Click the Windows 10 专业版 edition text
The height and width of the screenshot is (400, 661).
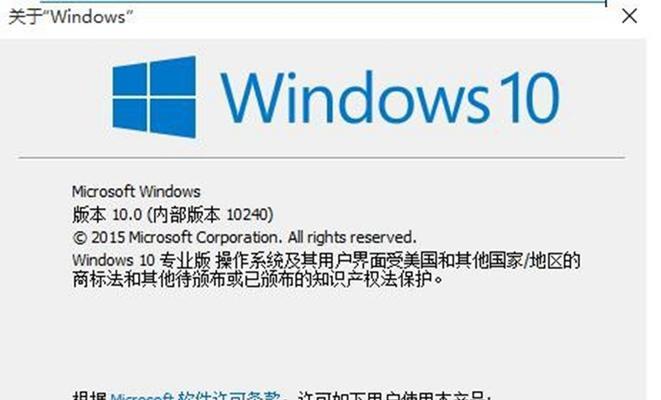pyautogui.click(x=141, y=260)
